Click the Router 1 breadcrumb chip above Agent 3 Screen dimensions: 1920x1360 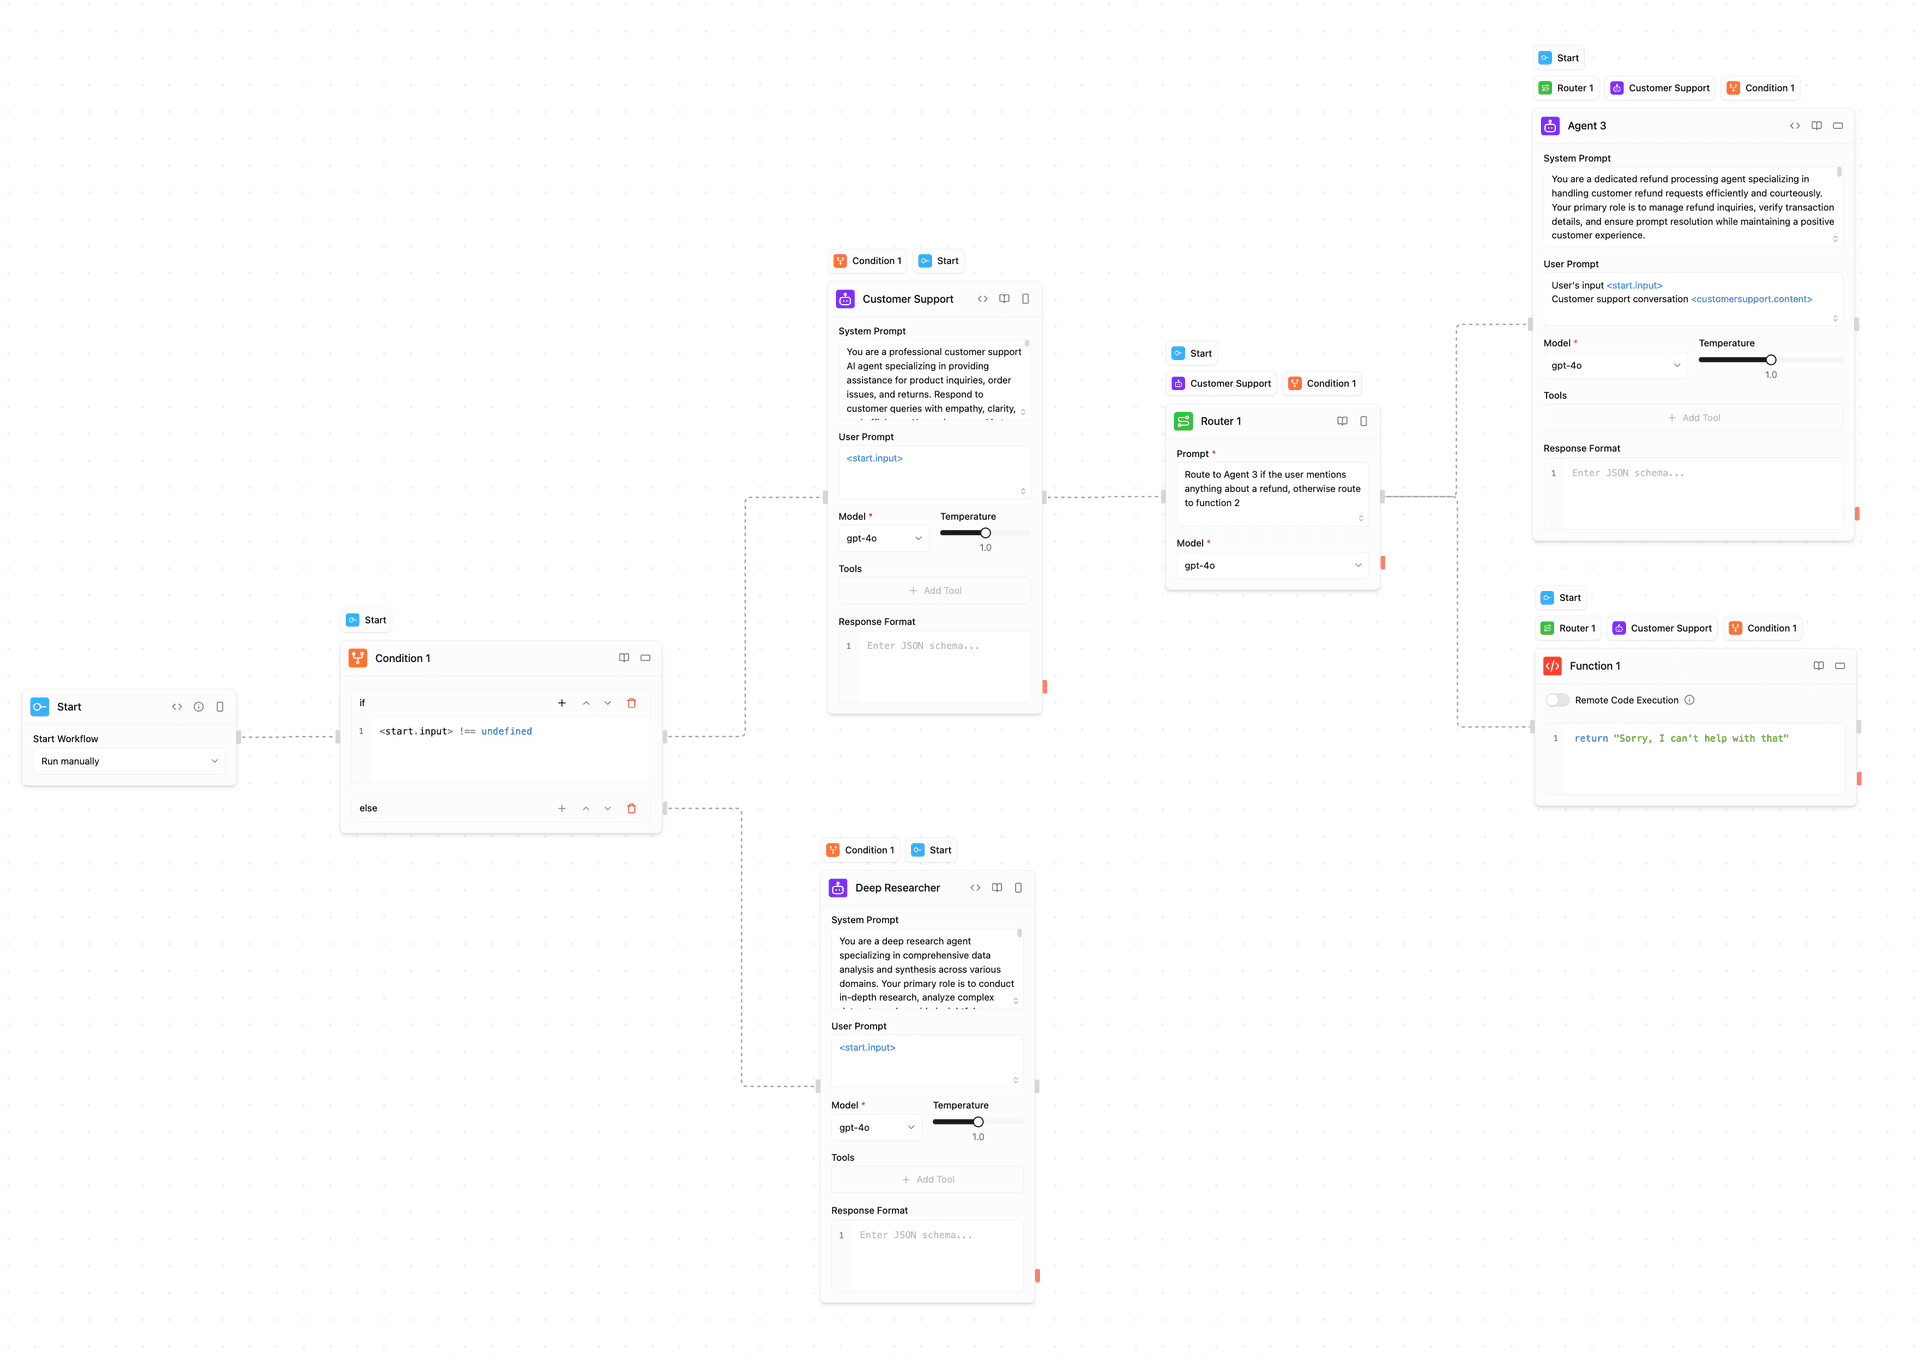[1566, 88]
